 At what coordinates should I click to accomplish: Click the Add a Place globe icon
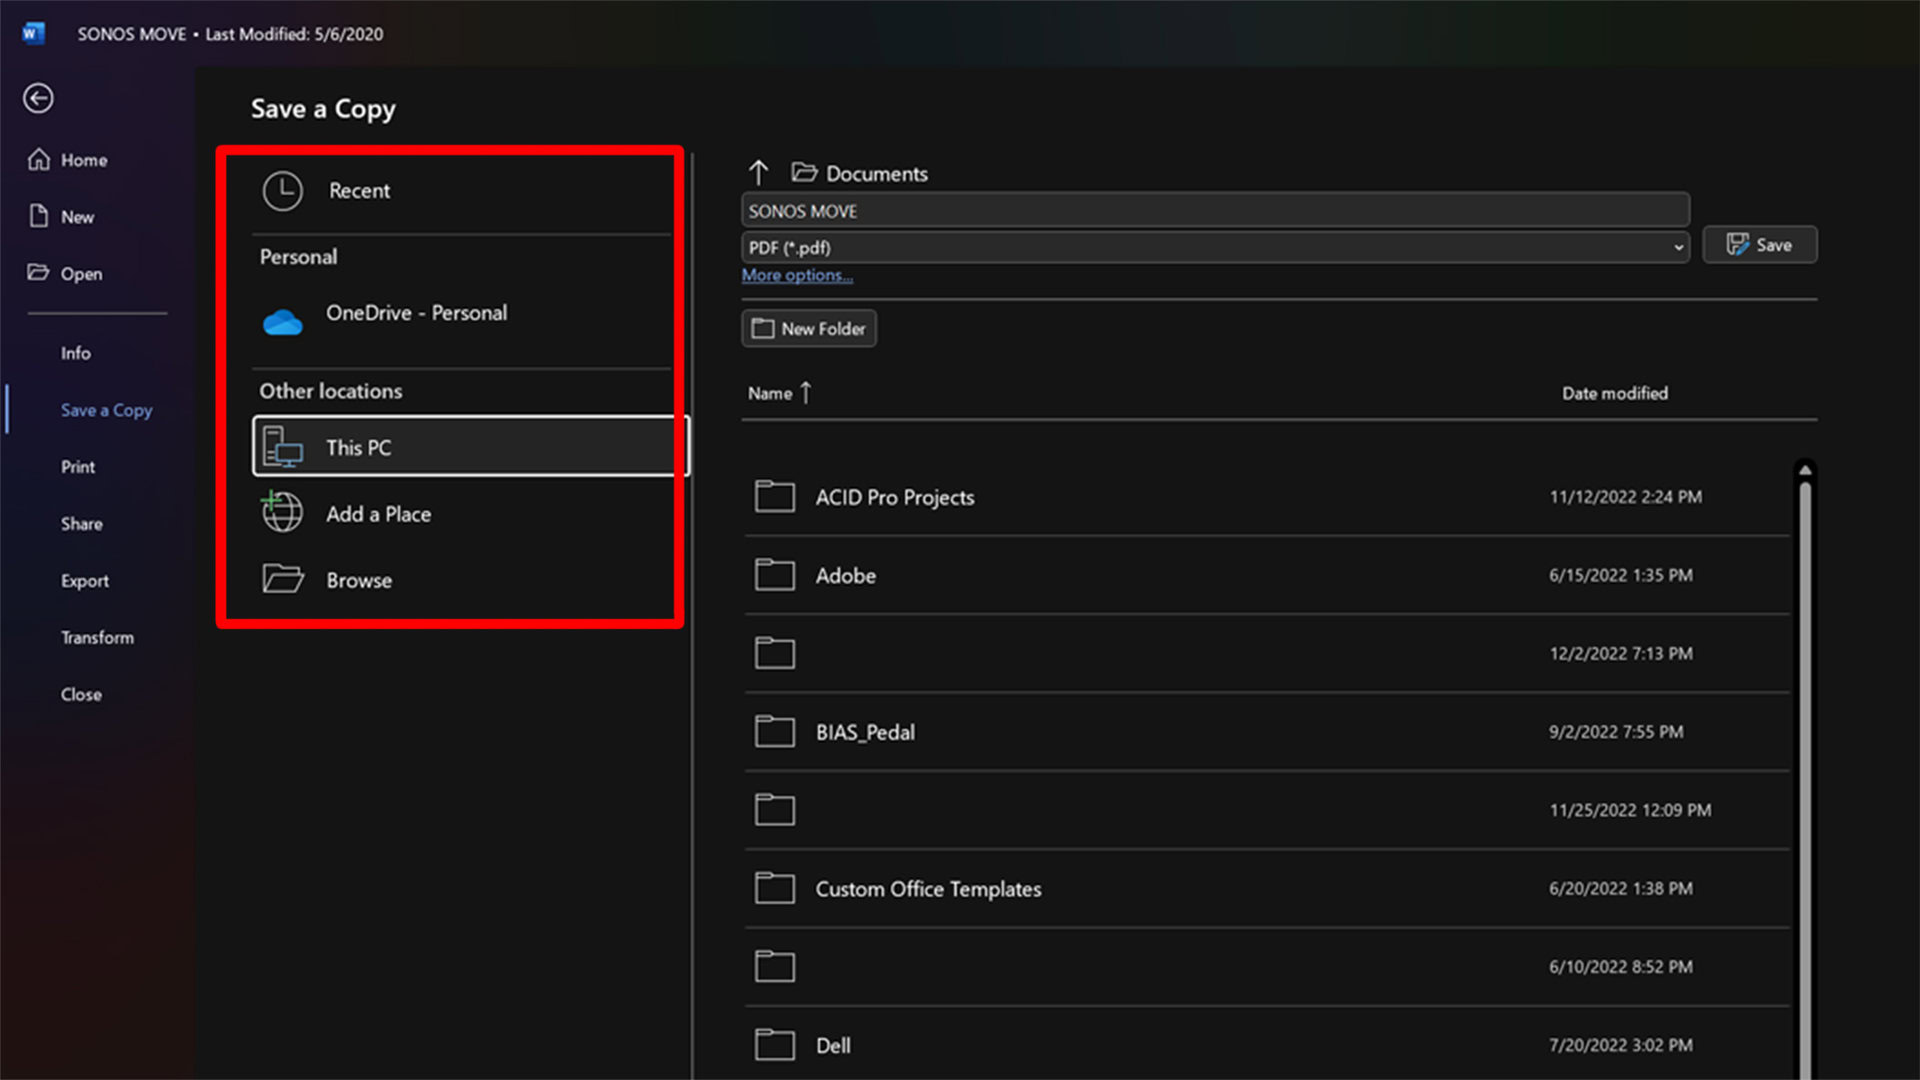(x=282, y=513)
